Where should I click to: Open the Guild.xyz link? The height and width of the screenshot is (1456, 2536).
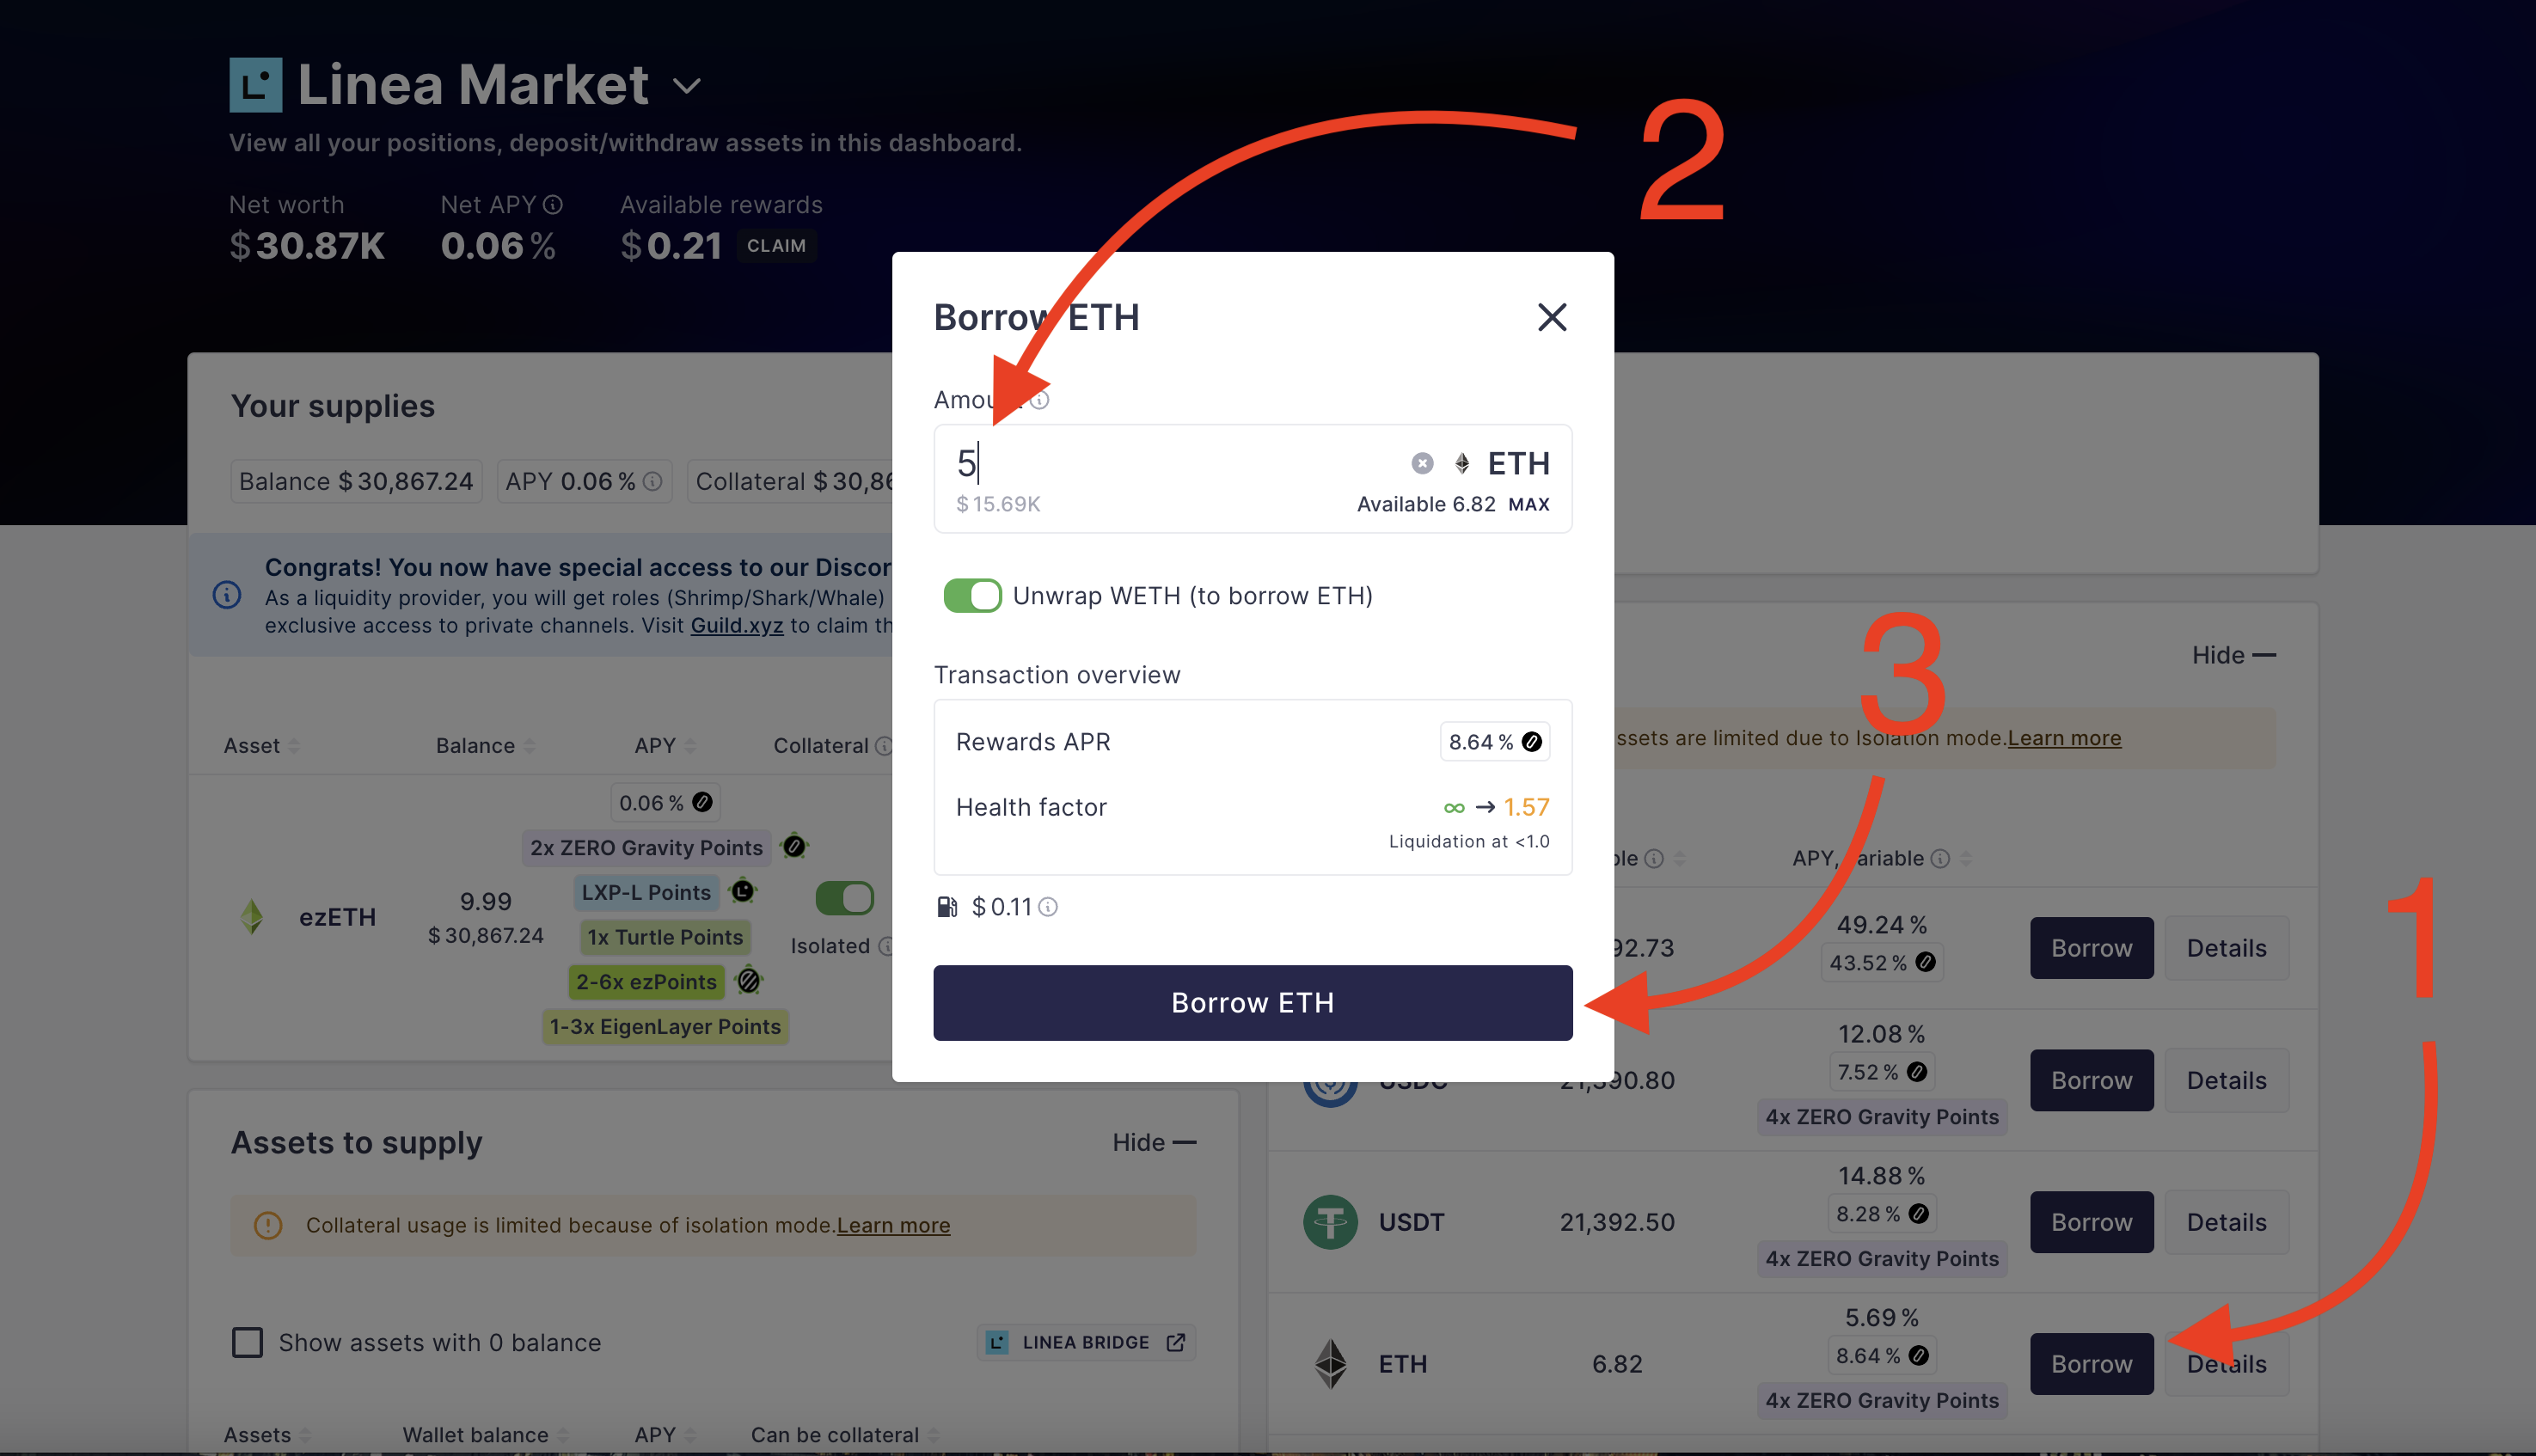(x=737, y=625)
